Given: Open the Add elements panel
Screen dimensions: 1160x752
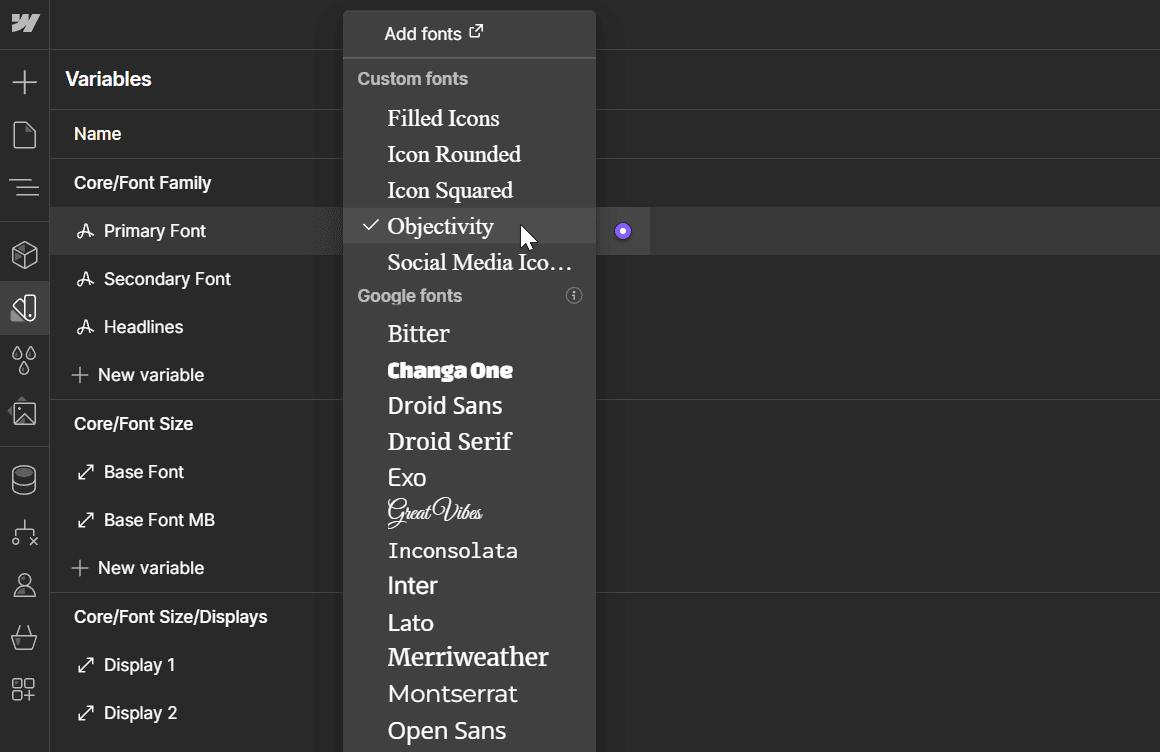Looking at the screenshot, I should [x=24, y=81].
